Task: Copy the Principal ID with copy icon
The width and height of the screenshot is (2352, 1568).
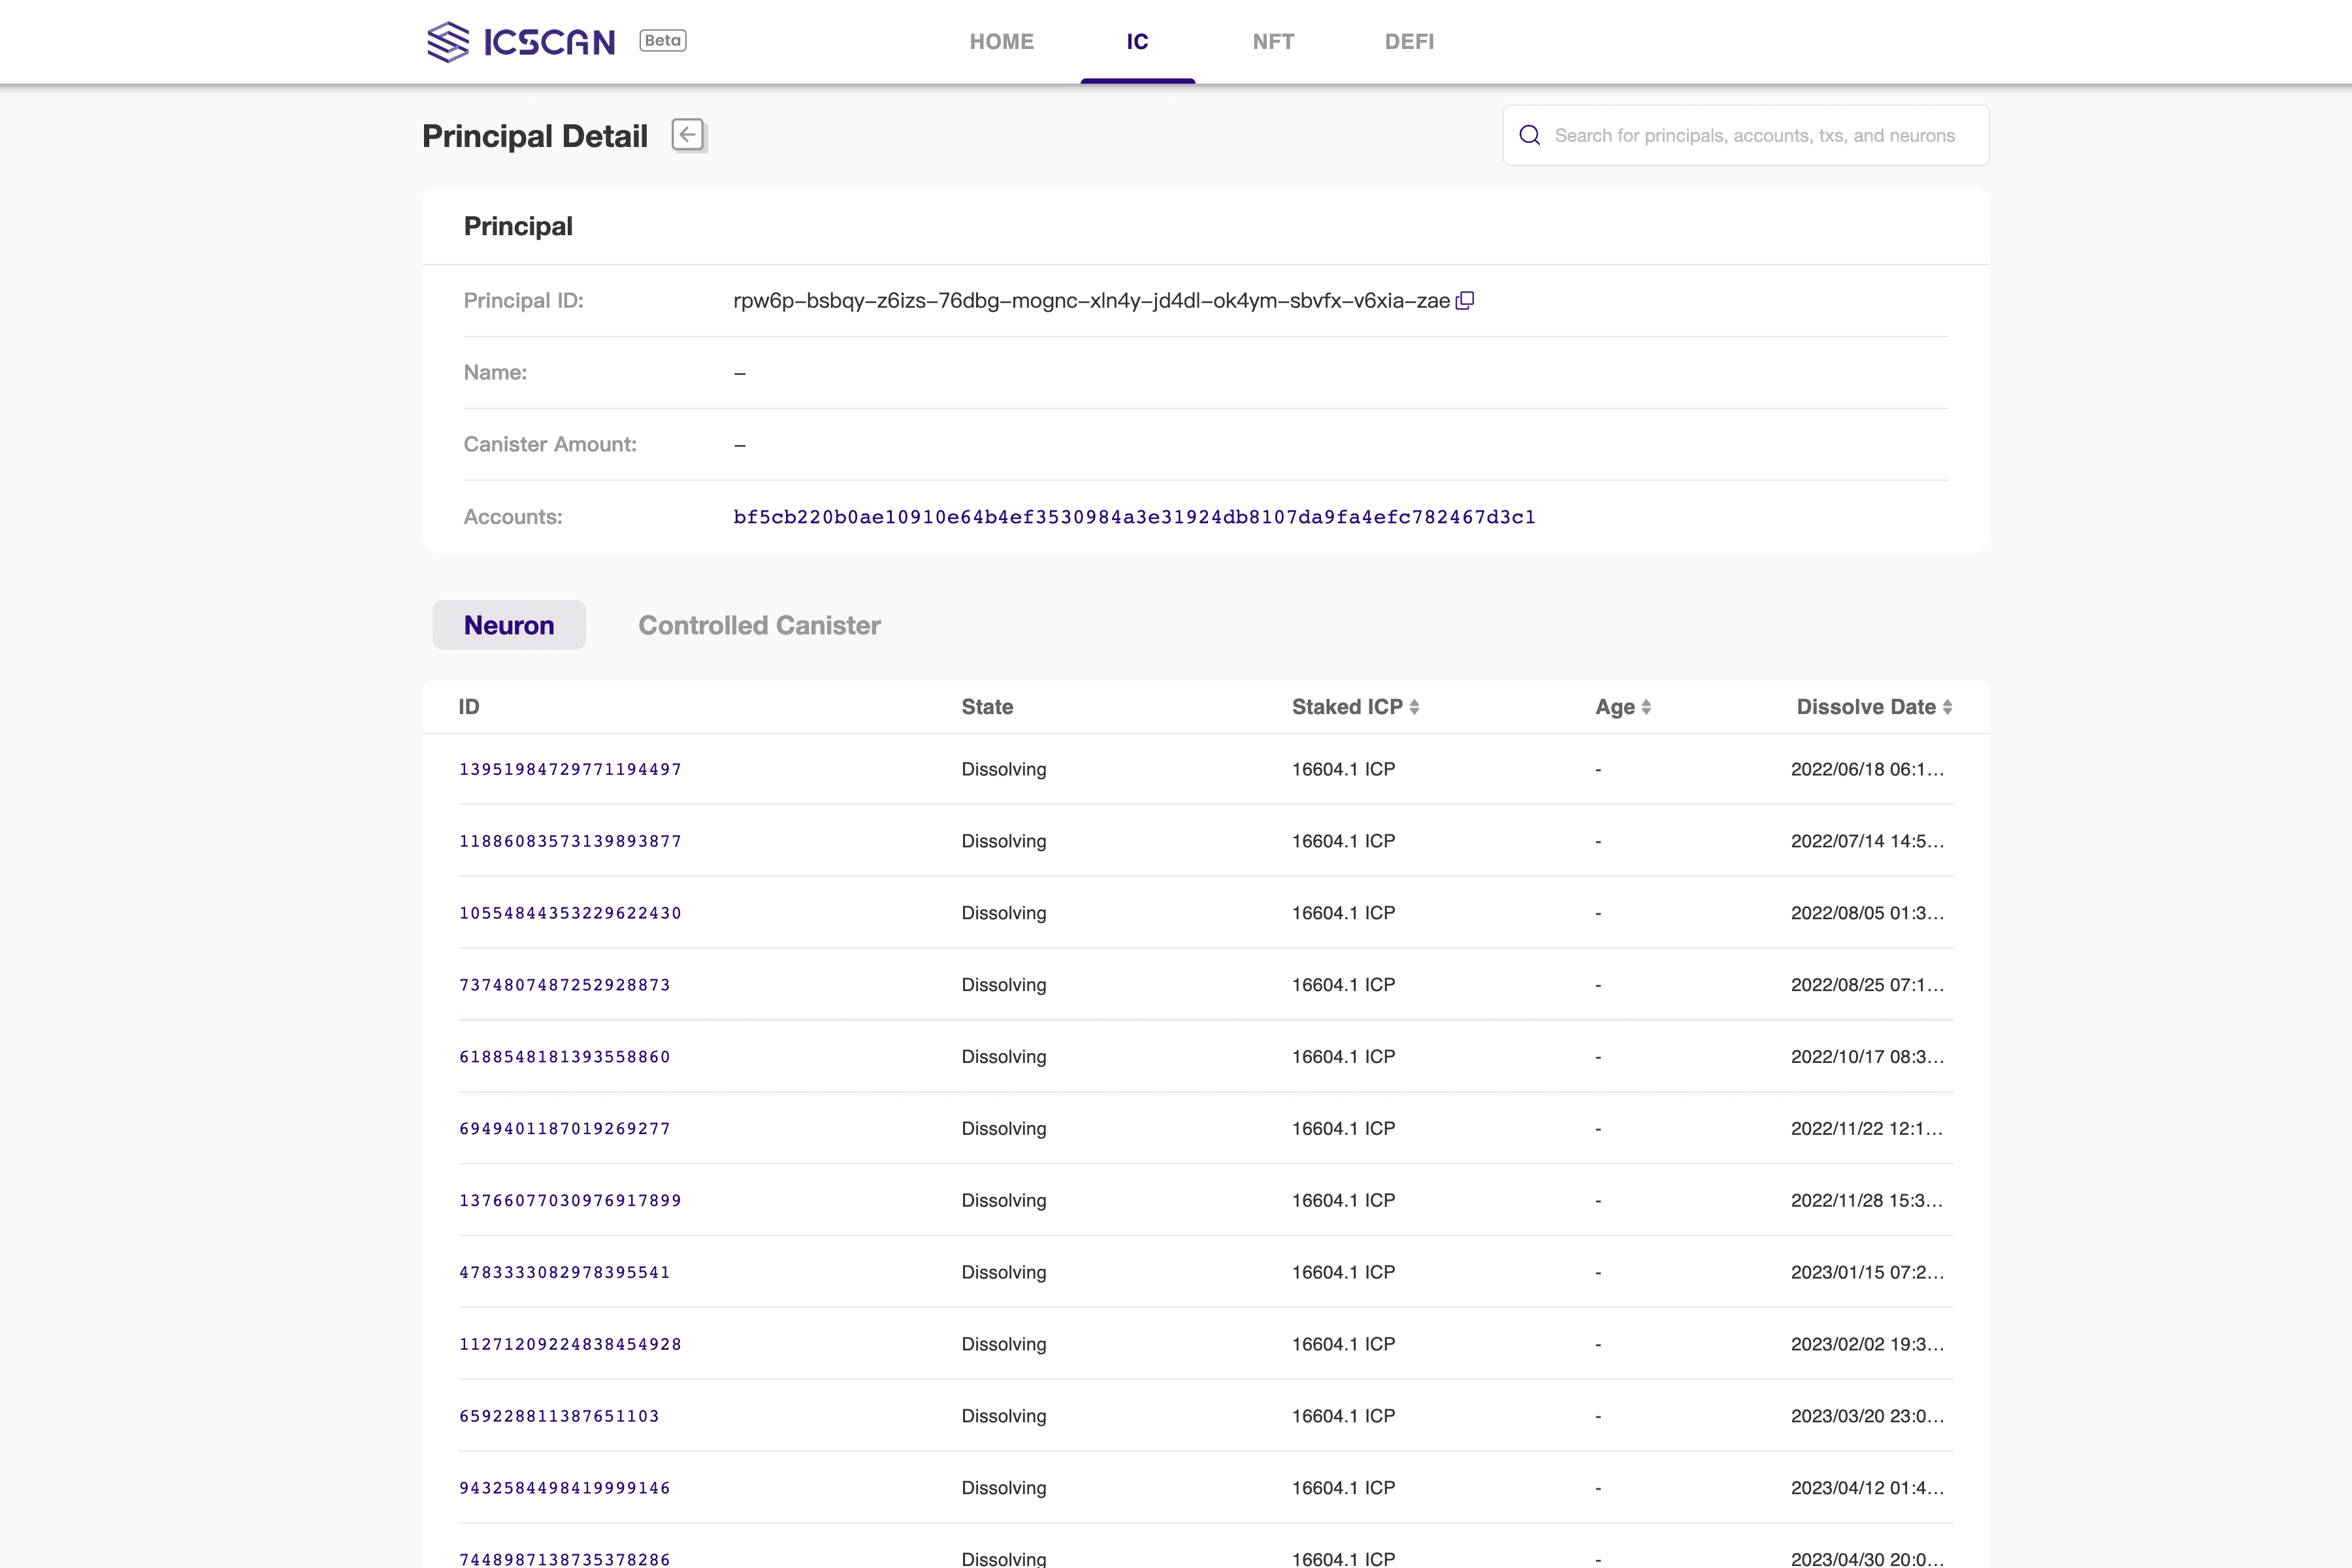Action: tap(1465, 300)
